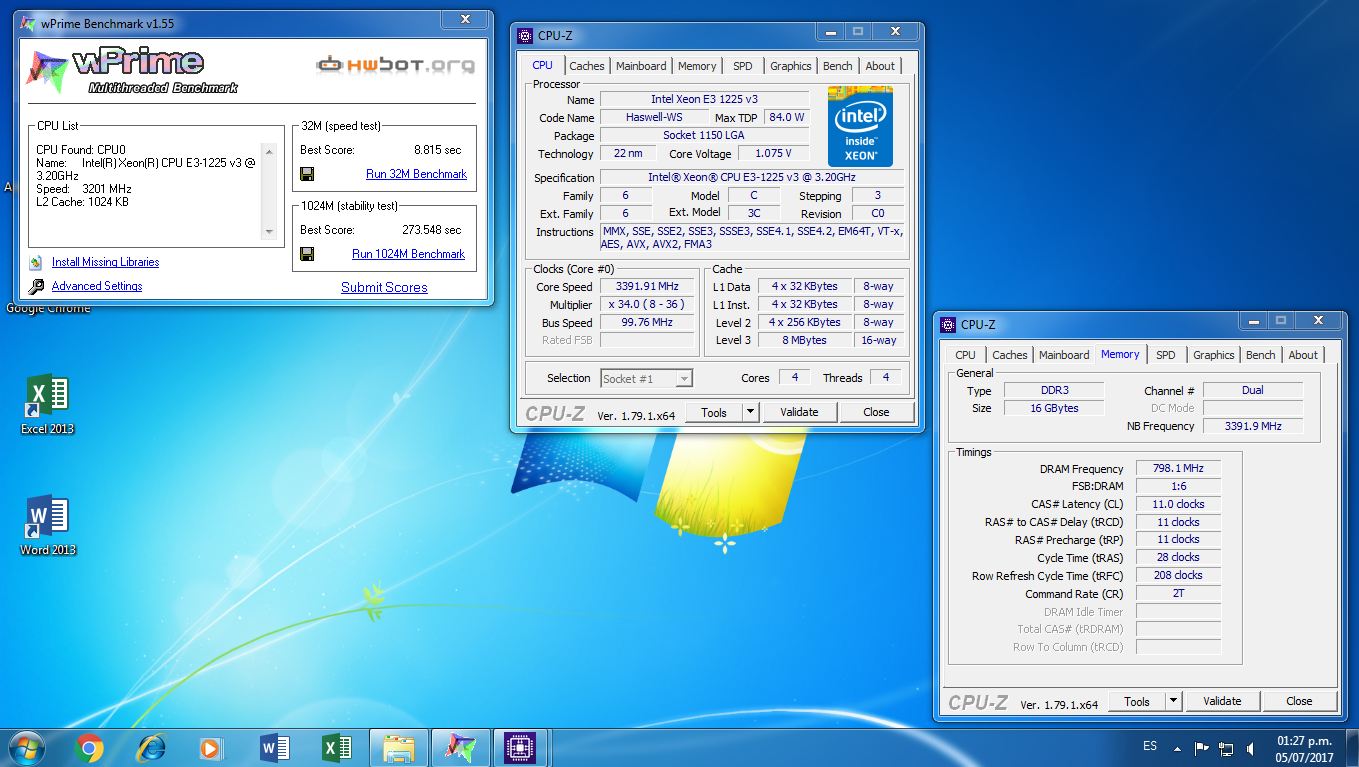Click Validate in main CPU-Z window
Screen dimensions: 1359x767
pos(799,412)
